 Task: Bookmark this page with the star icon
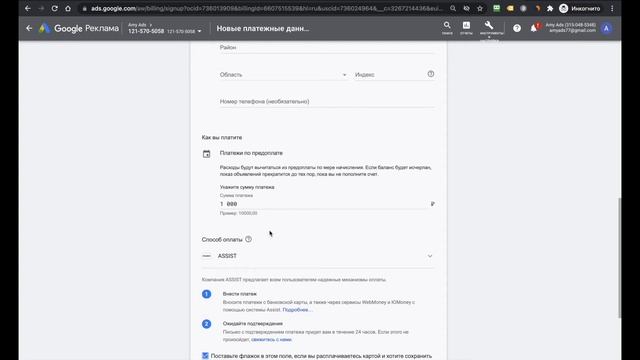click(x=480, y=8)
